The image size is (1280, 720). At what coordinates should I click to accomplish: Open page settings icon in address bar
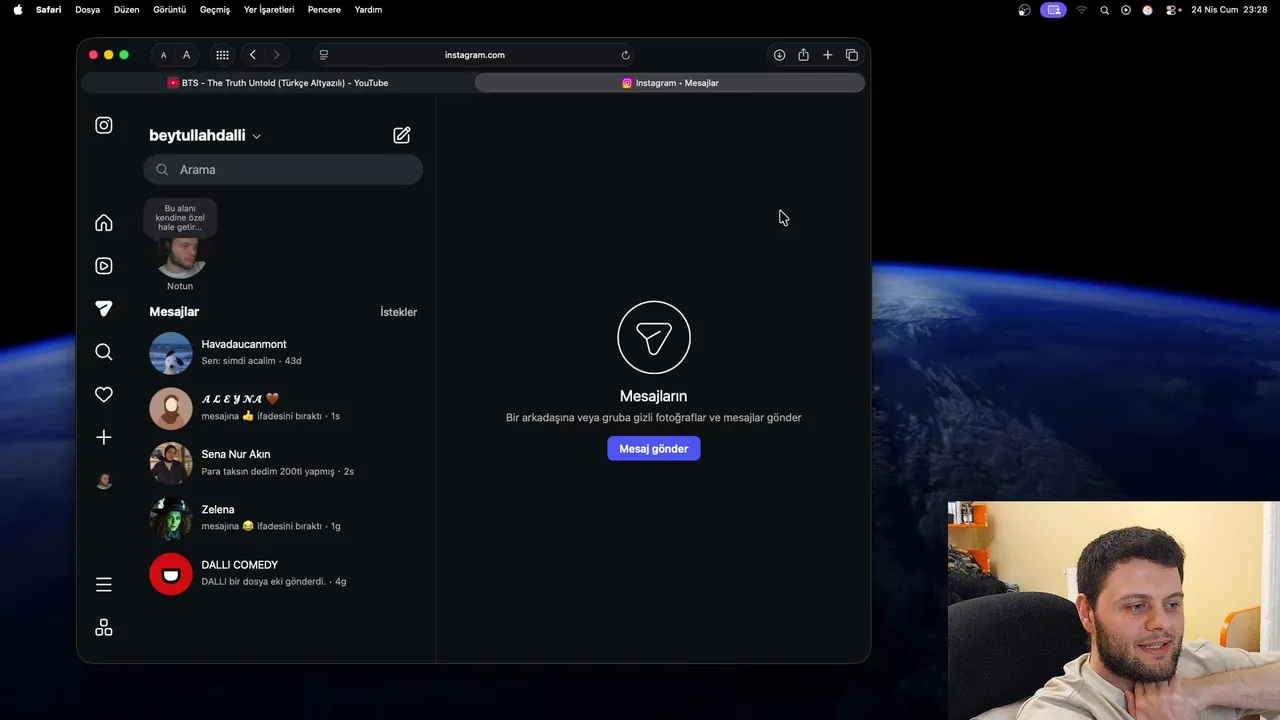click(x=324, y=55)
